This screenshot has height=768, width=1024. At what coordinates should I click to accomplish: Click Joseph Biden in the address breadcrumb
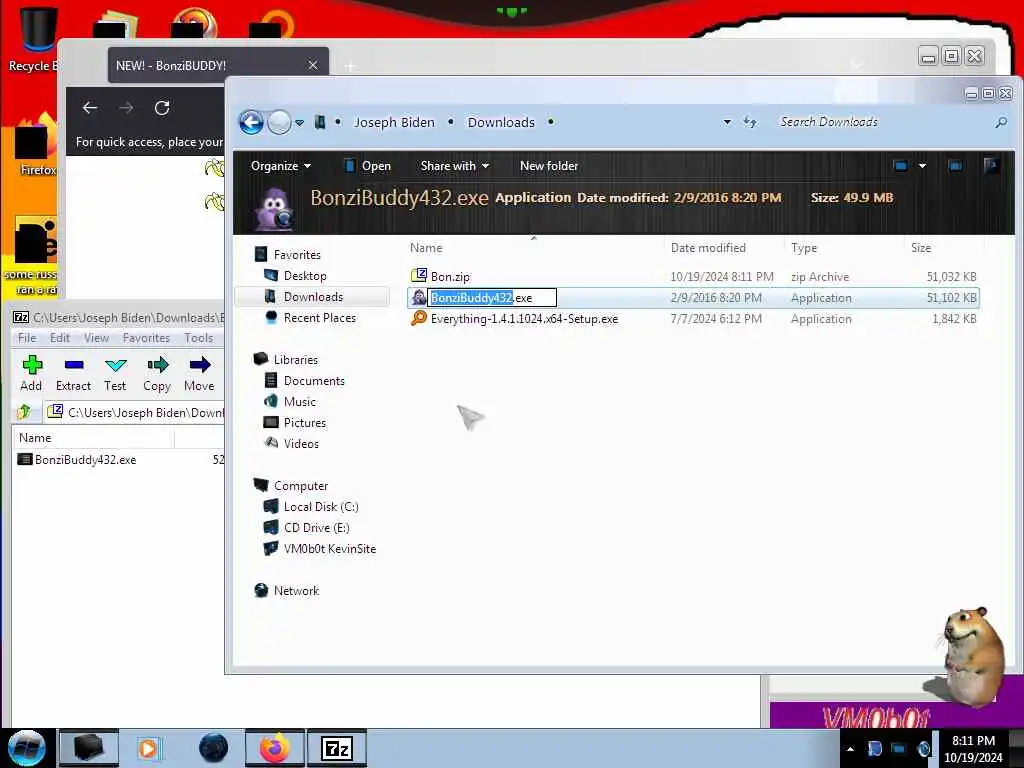tap(394, 122)
